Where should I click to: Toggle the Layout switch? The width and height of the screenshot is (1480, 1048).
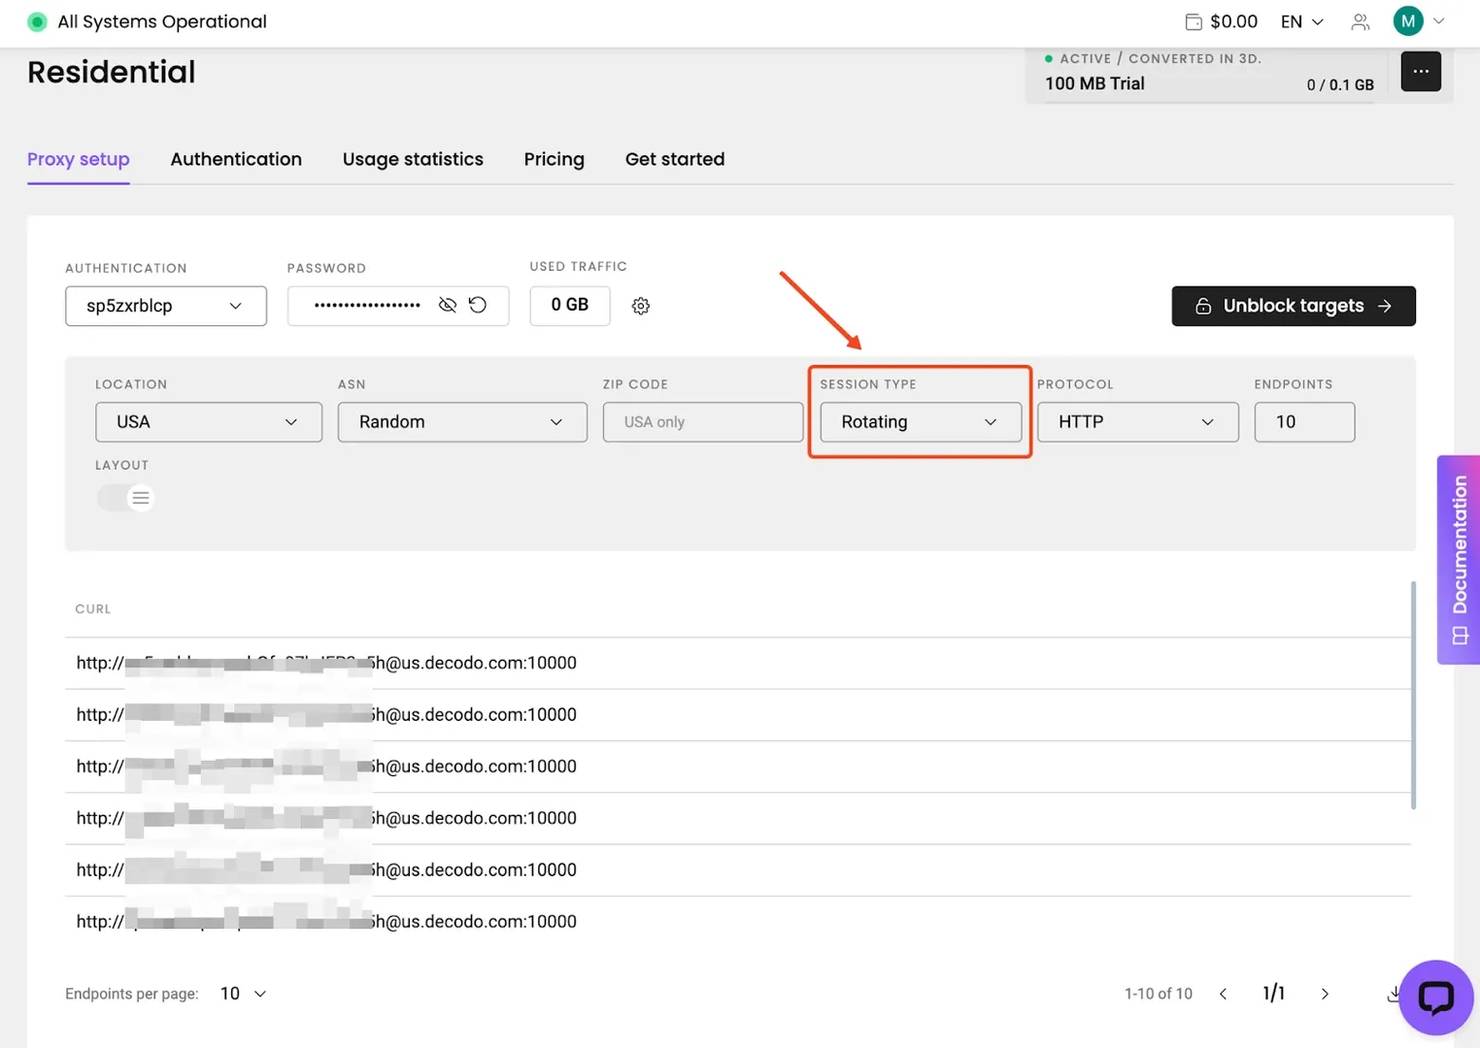(126, 498)
